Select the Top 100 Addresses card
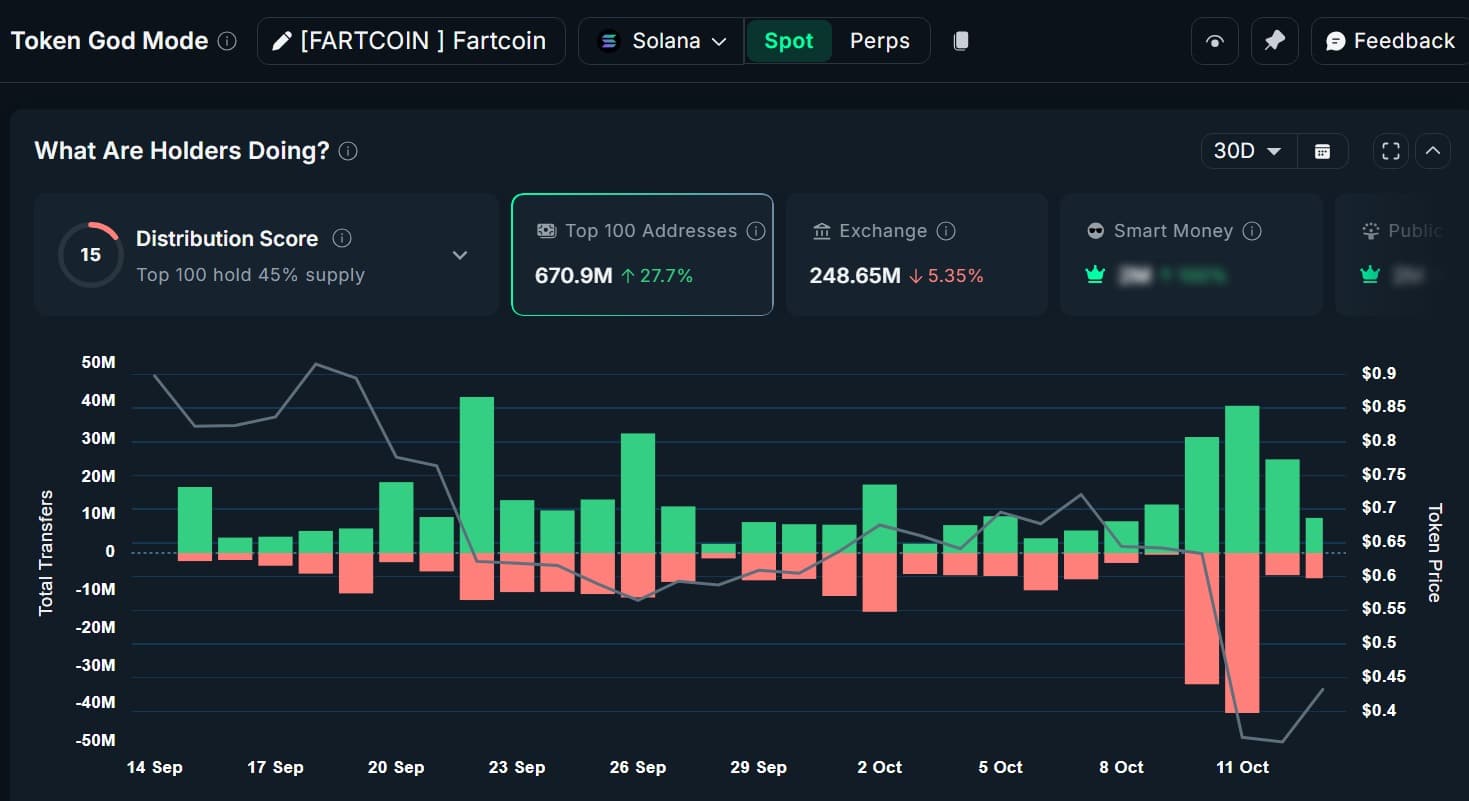 tap(641, 254)
